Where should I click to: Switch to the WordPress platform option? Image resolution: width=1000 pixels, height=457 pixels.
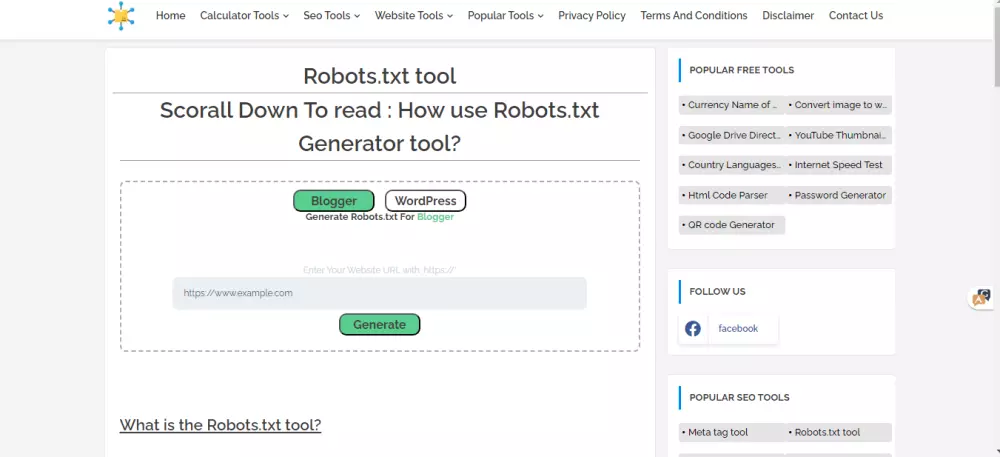(425, 201)
